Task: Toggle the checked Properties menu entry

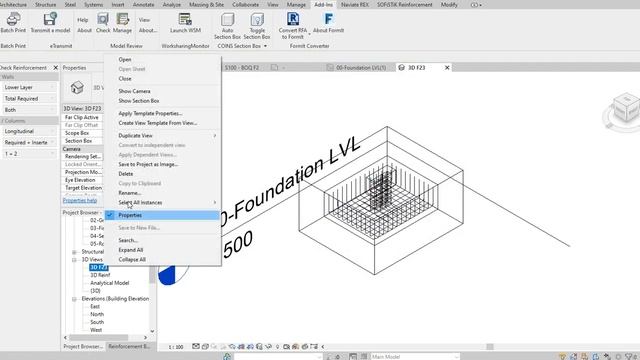Action: (x=162, y=215)
